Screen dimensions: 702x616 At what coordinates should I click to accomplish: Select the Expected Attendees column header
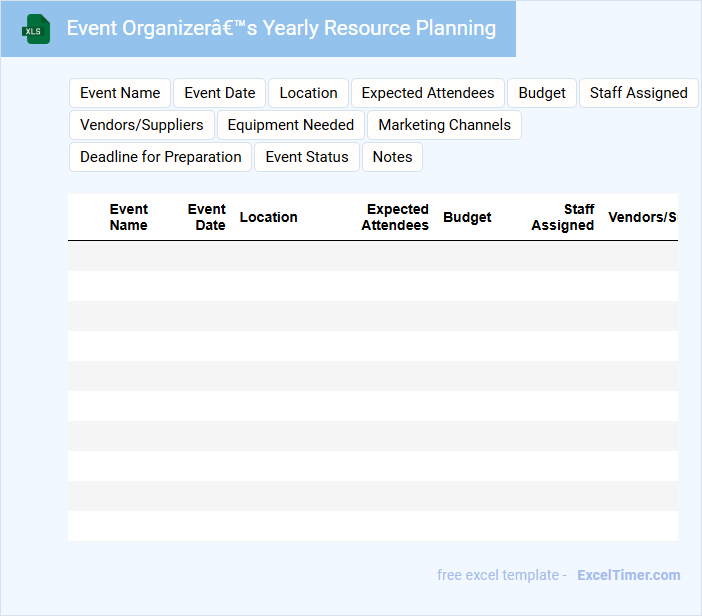point(395,217)
